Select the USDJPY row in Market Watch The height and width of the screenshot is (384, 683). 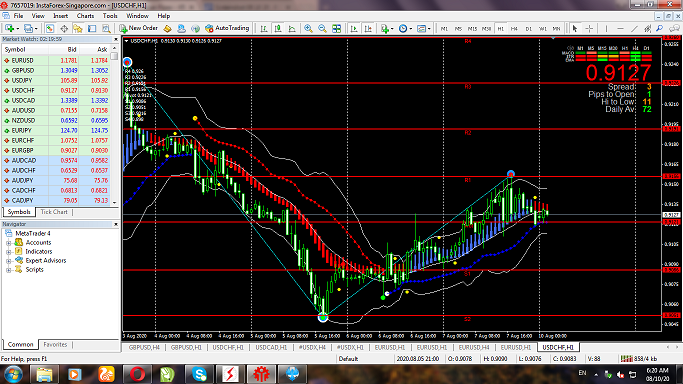click(x=56, y=81)
